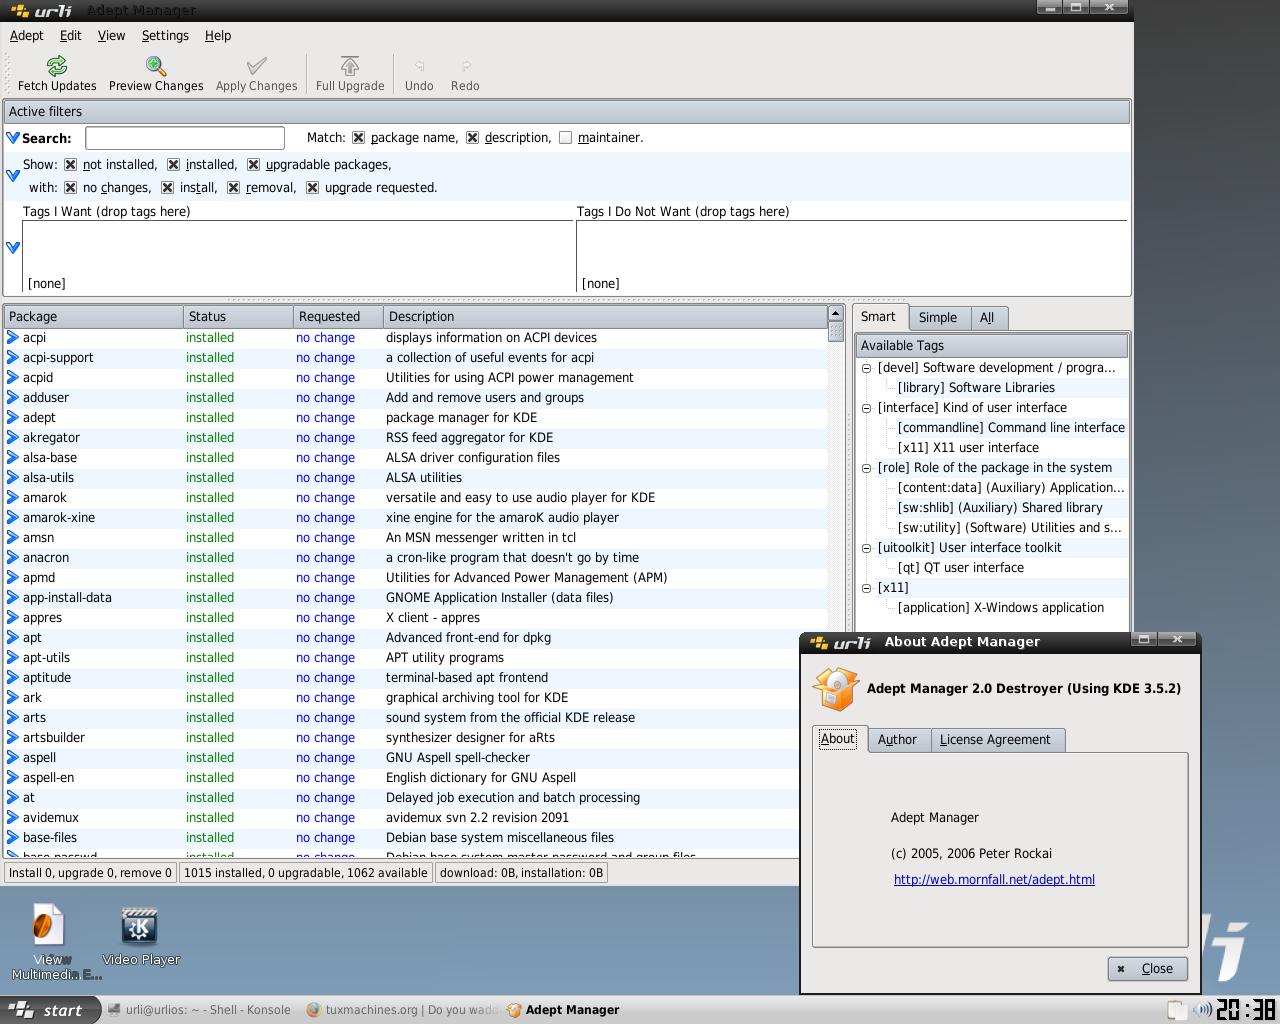Click the Adept Manager title bar logo

coord(41,10)
